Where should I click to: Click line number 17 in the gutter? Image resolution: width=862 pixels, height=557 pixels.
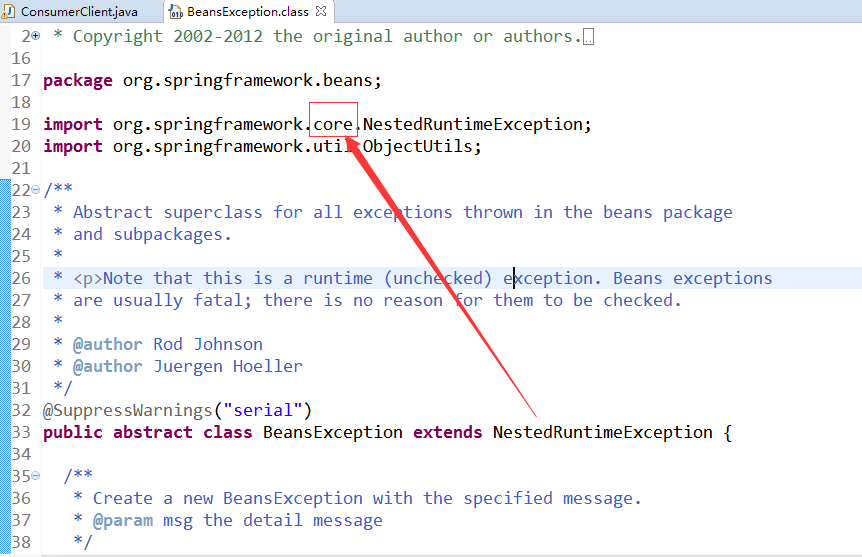21,80
